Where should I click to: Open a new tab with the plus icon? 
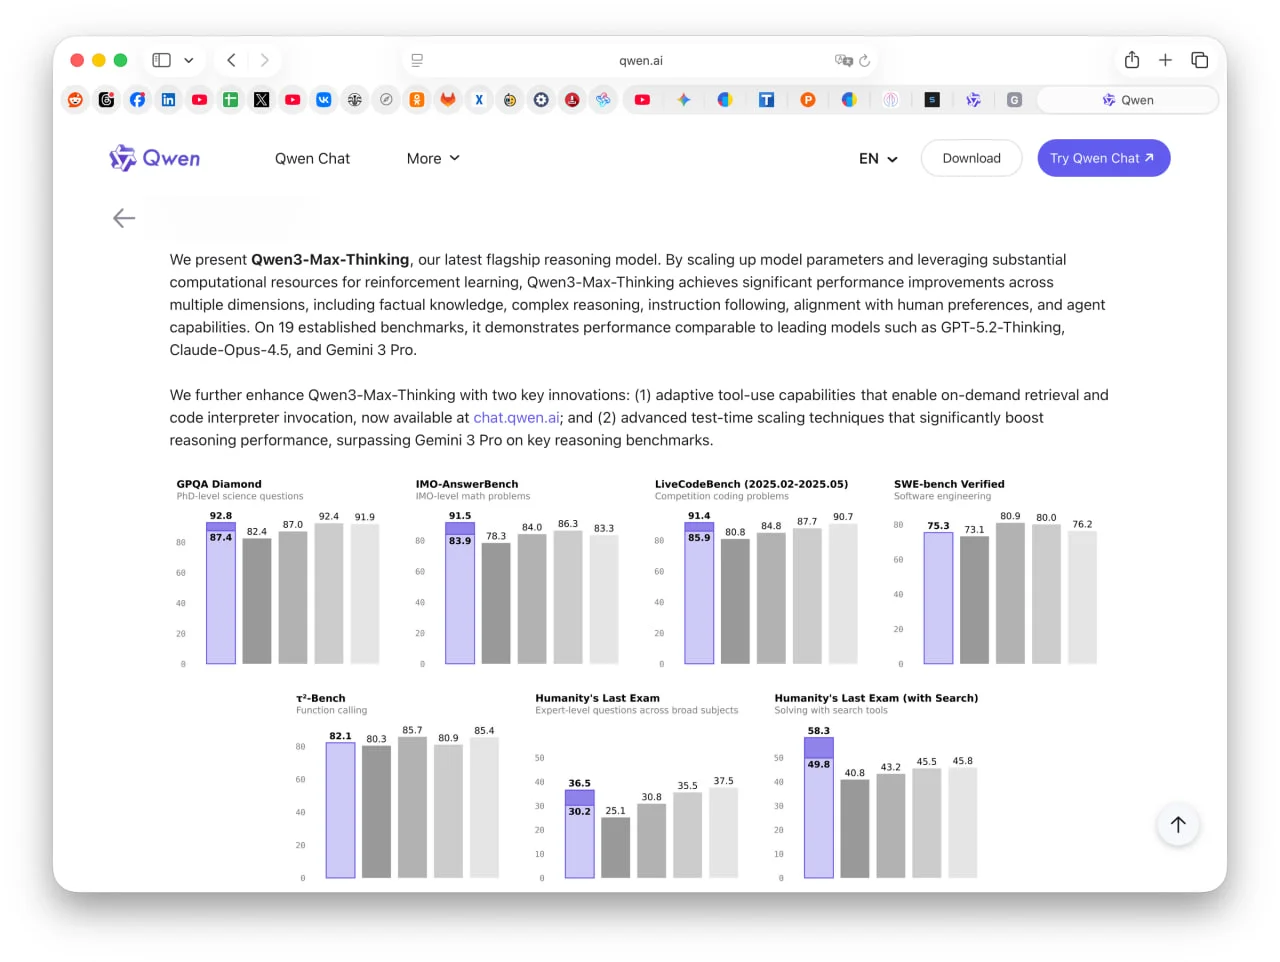click(1165, 60)
